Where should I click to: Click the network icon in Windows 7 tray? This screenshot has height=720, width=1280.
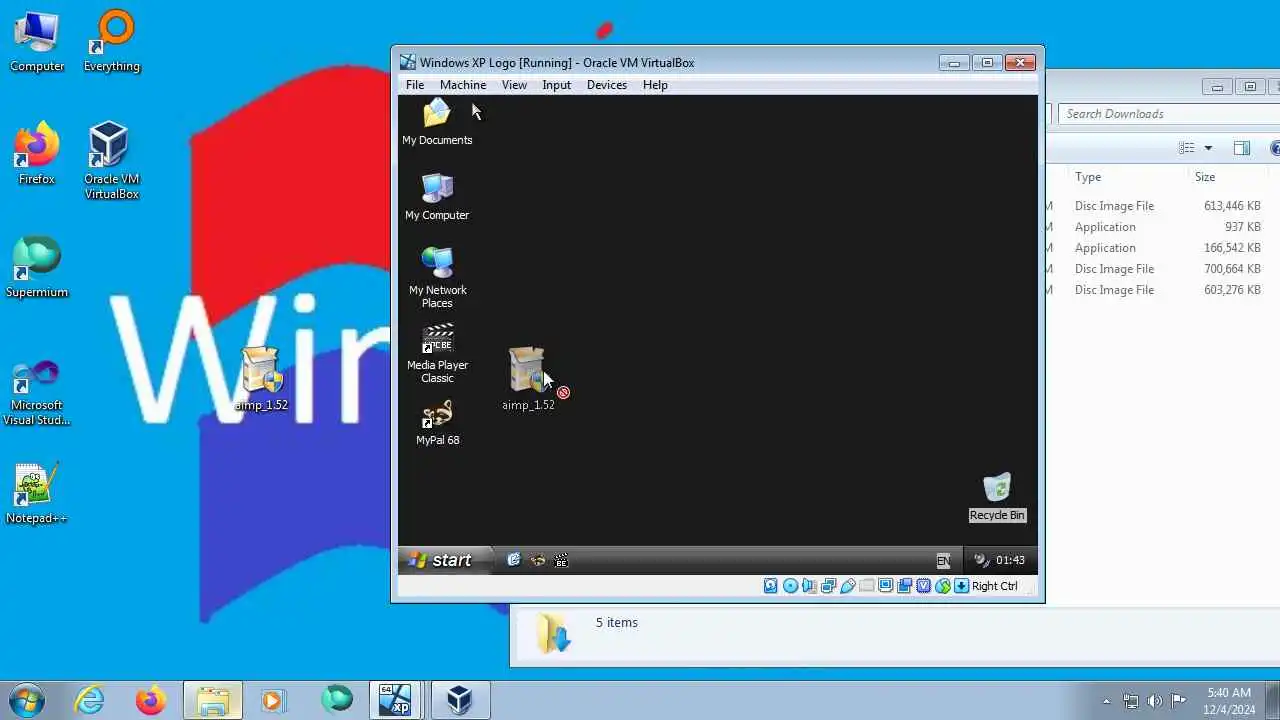click(1131, 701)
